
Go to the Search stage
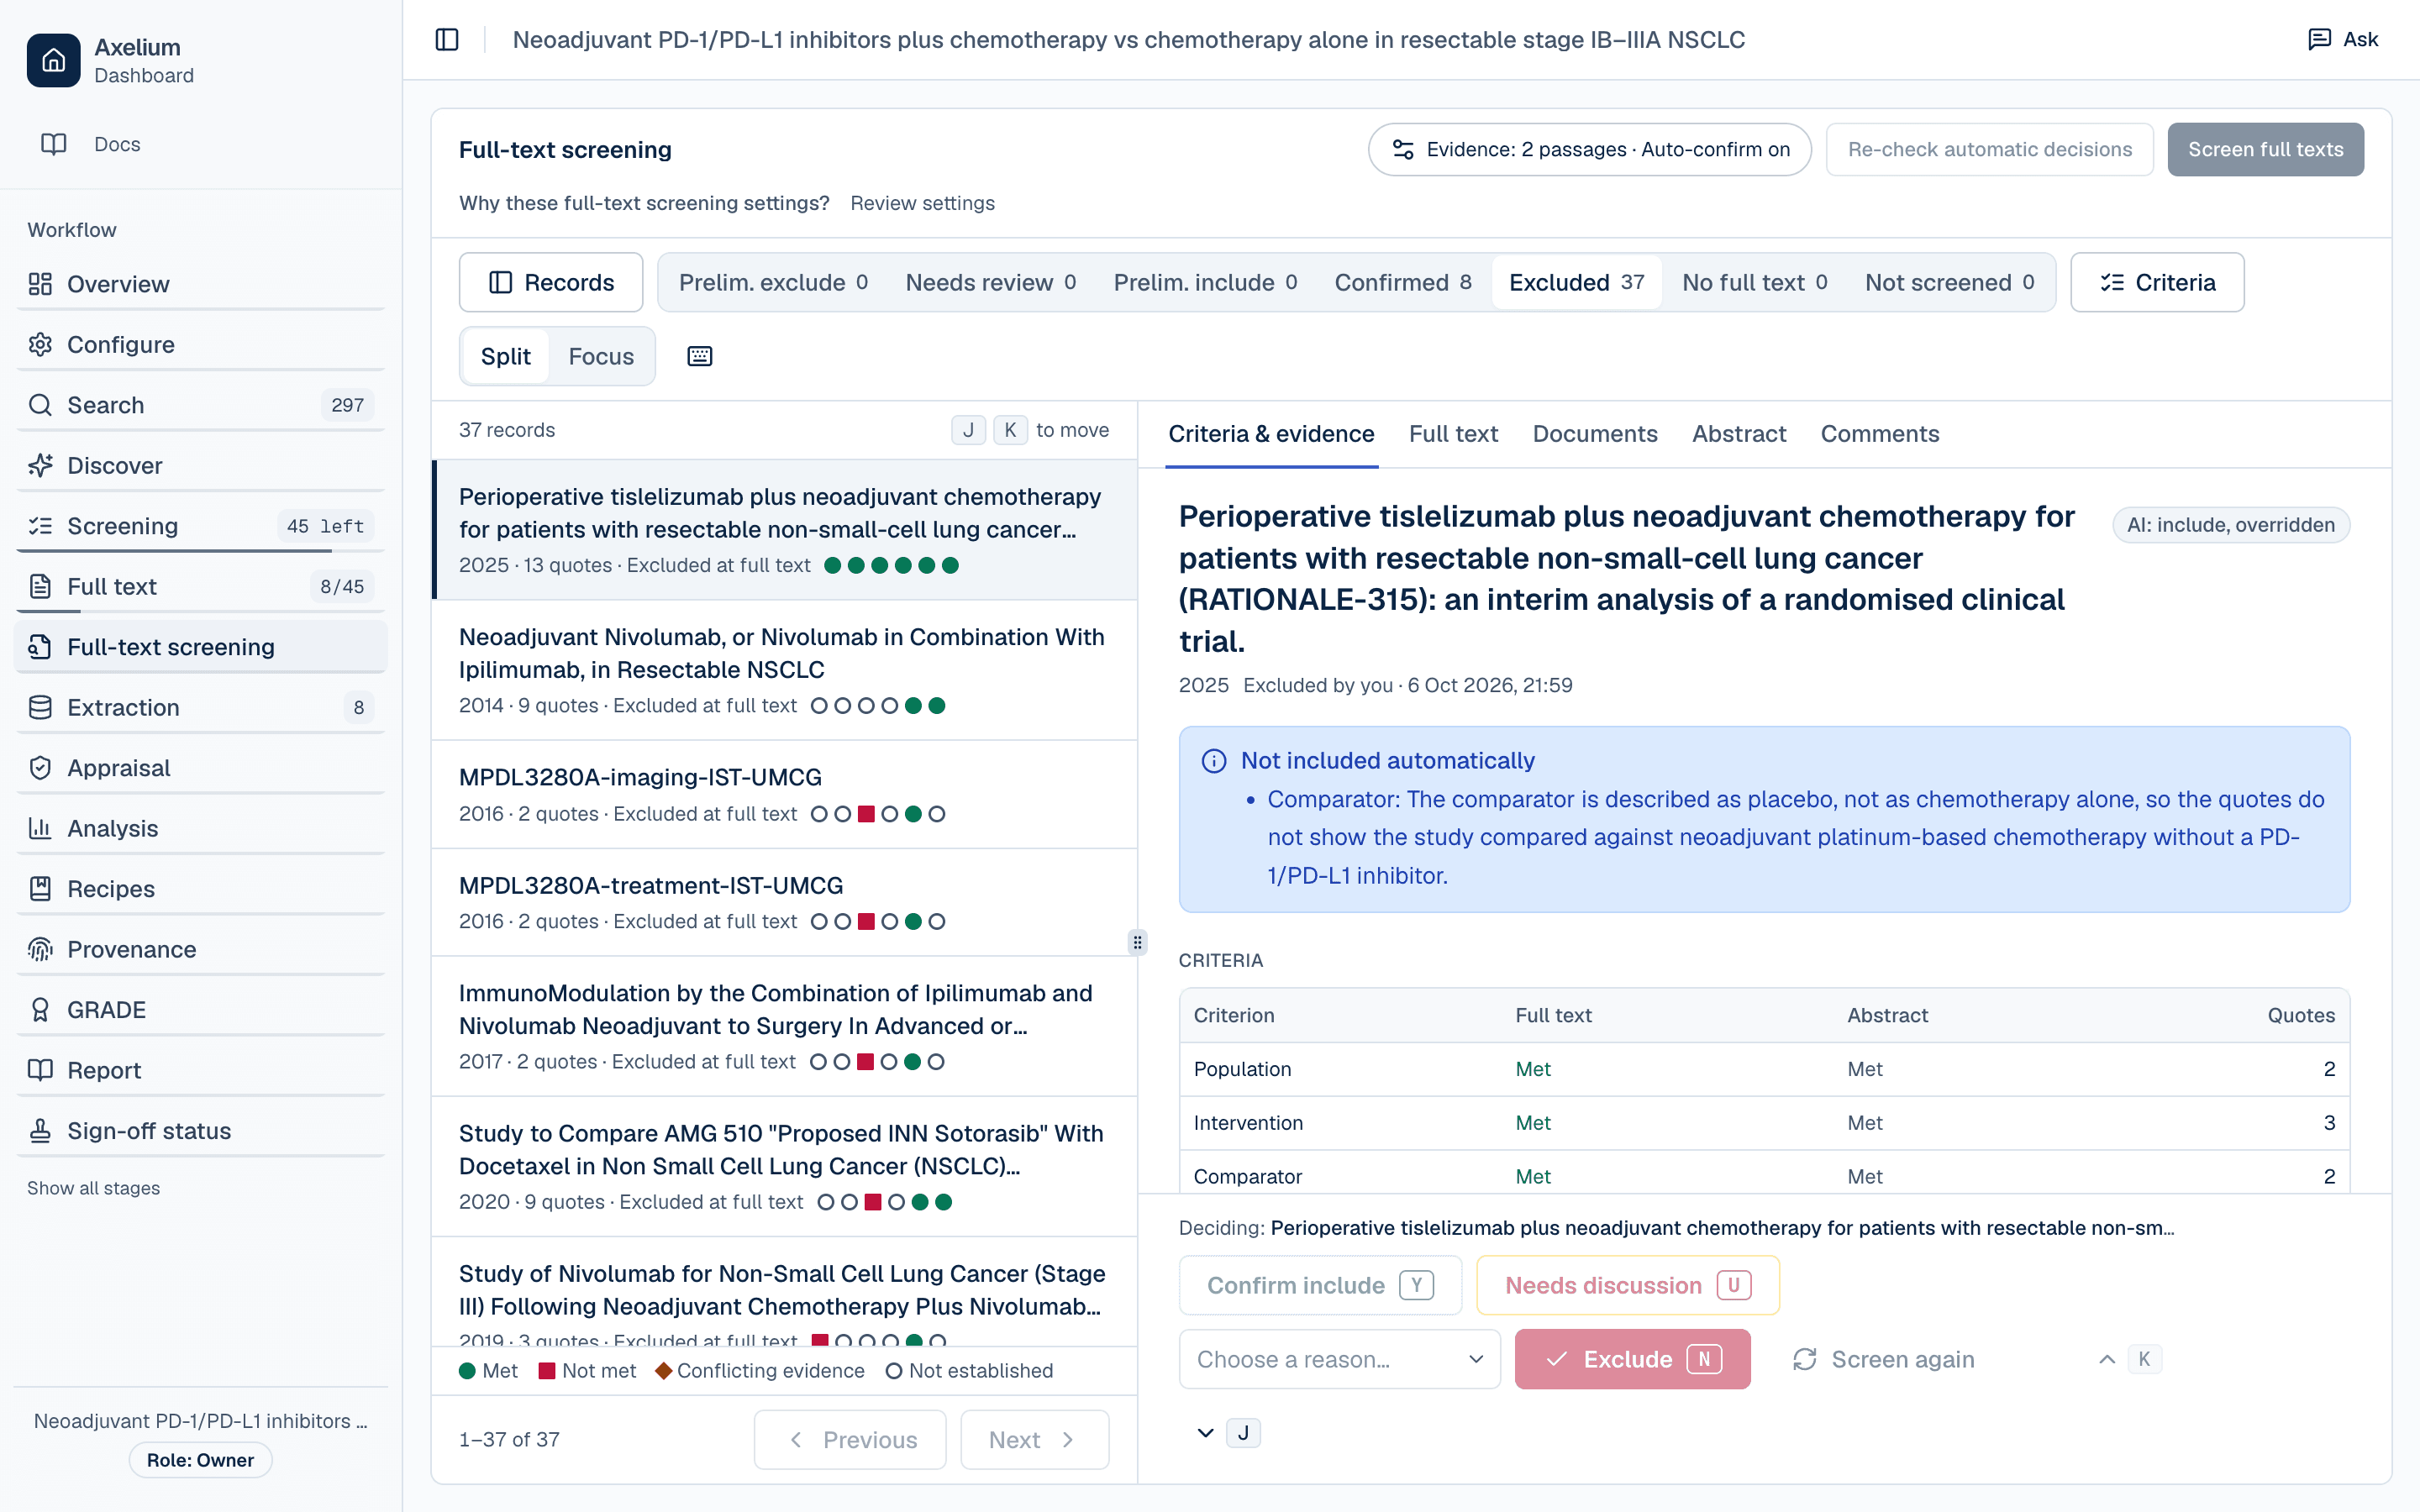[201, 405]
